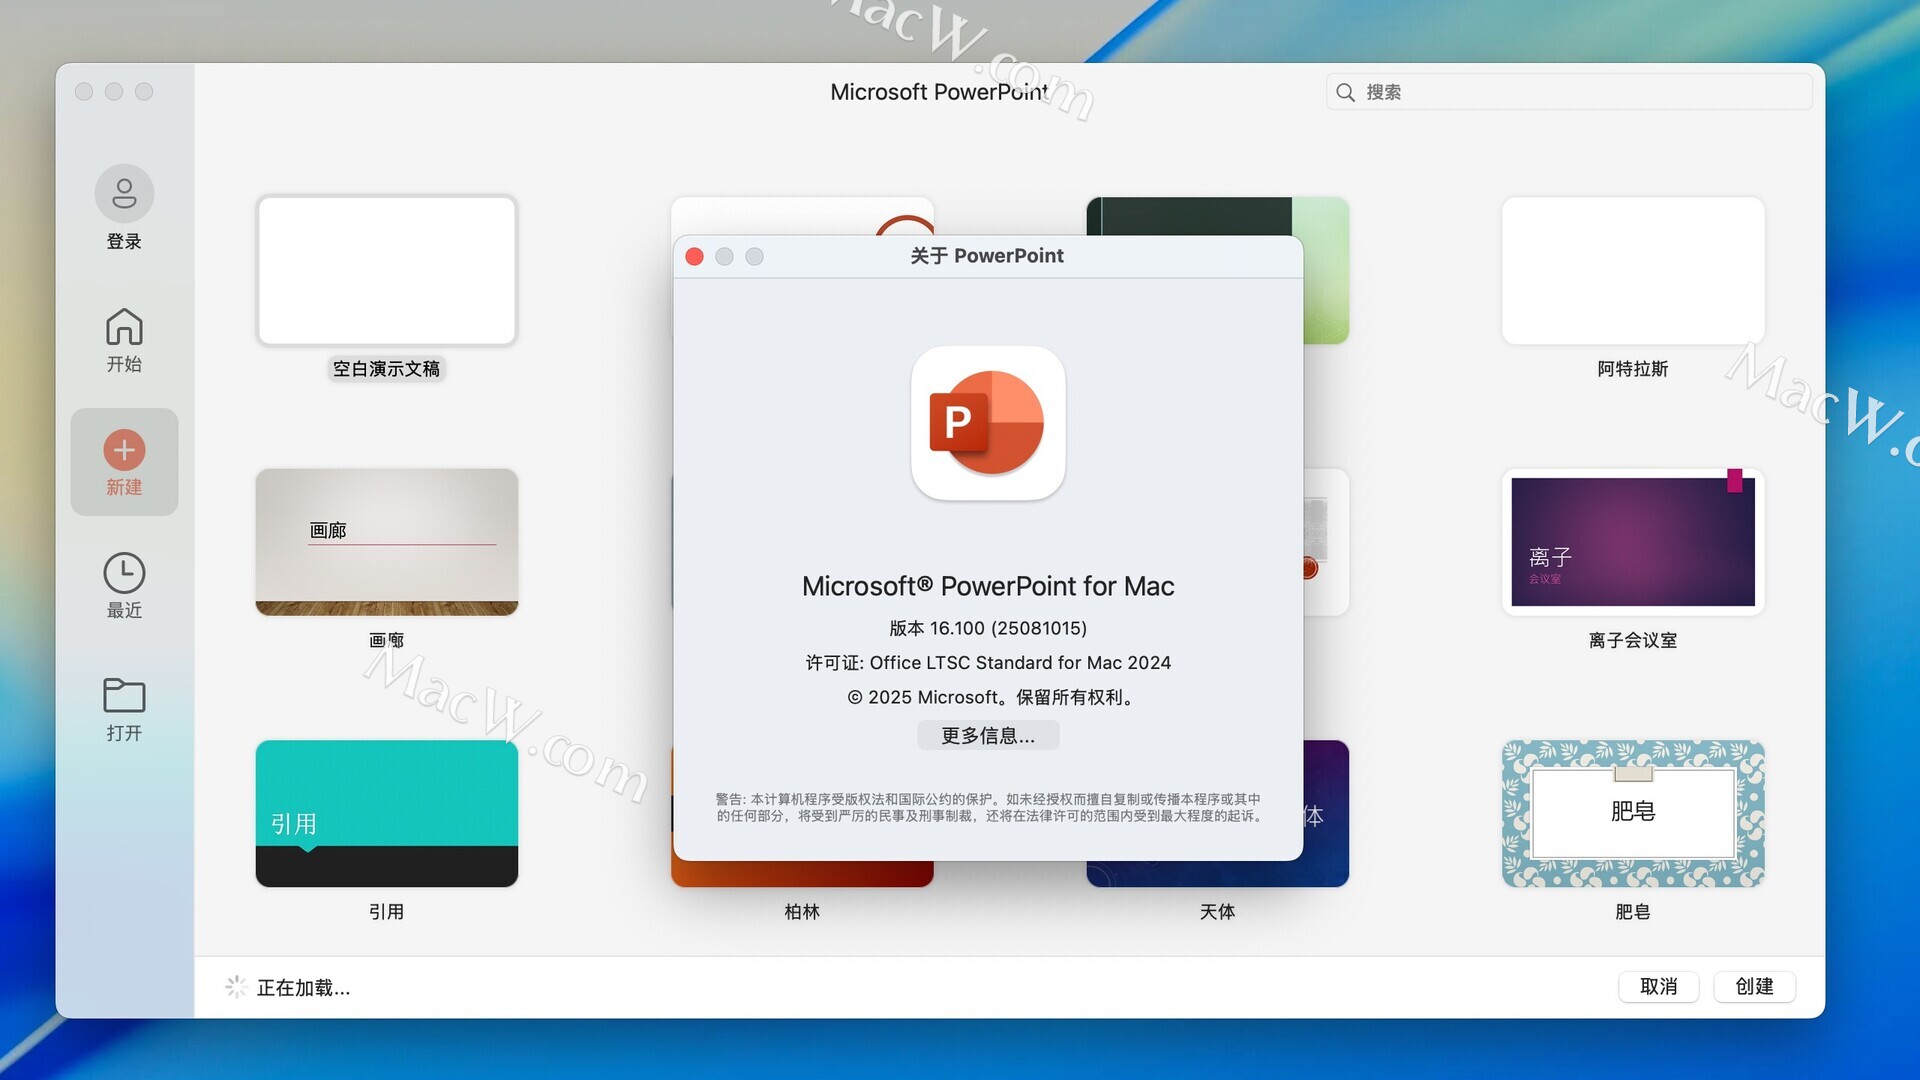
Task: Click the 阿特拉斯 label
Action: click(x=1633, y=369)
